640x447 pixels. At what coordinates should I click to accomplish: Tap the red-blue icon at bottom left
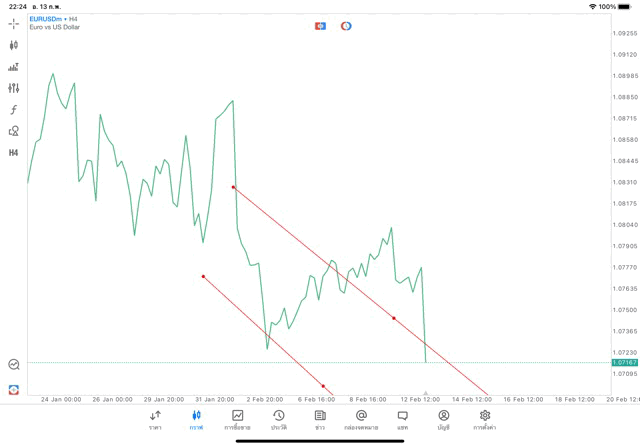(x=13, y=389)
